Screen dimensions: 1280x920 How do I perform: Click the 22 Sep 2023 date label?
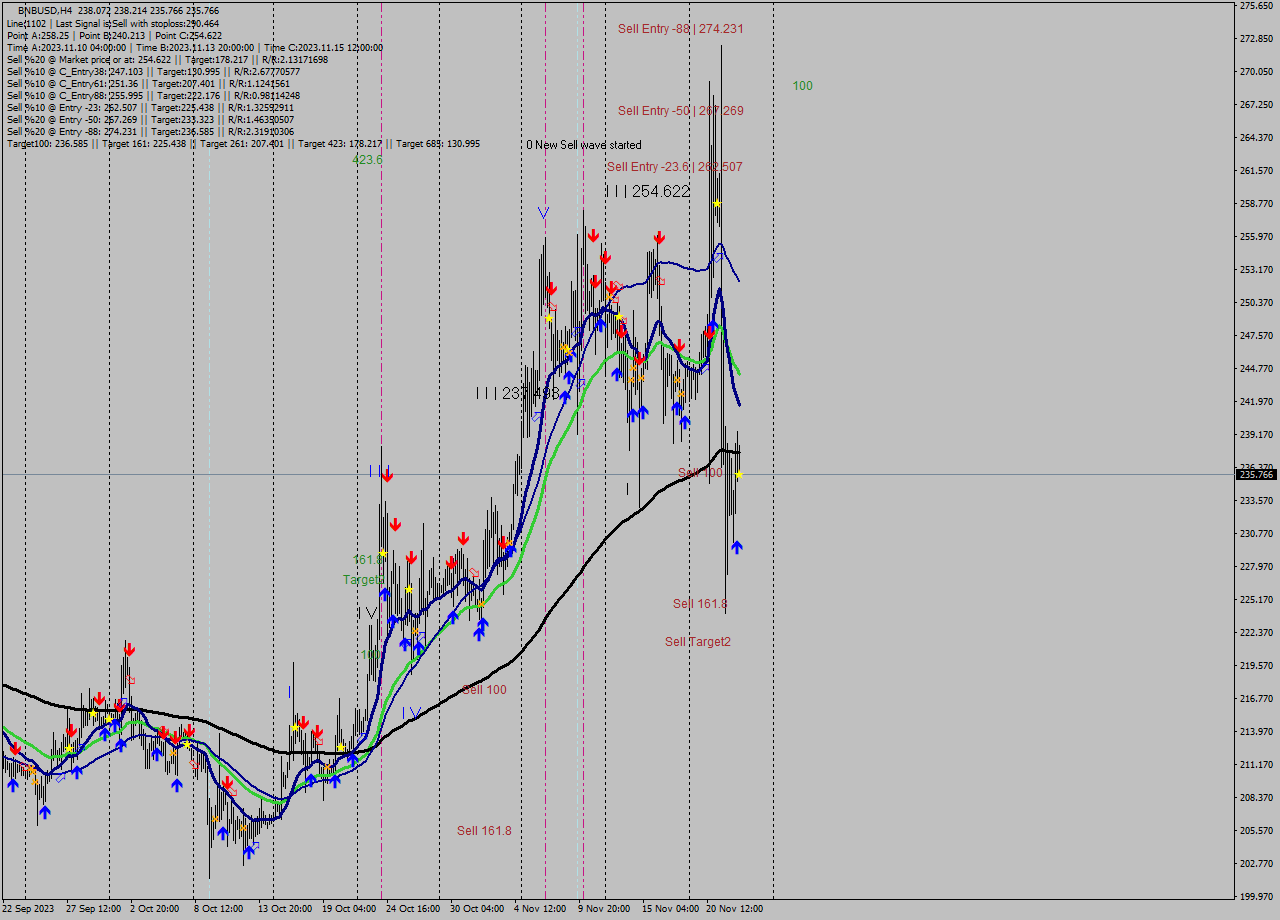(28, 909)
